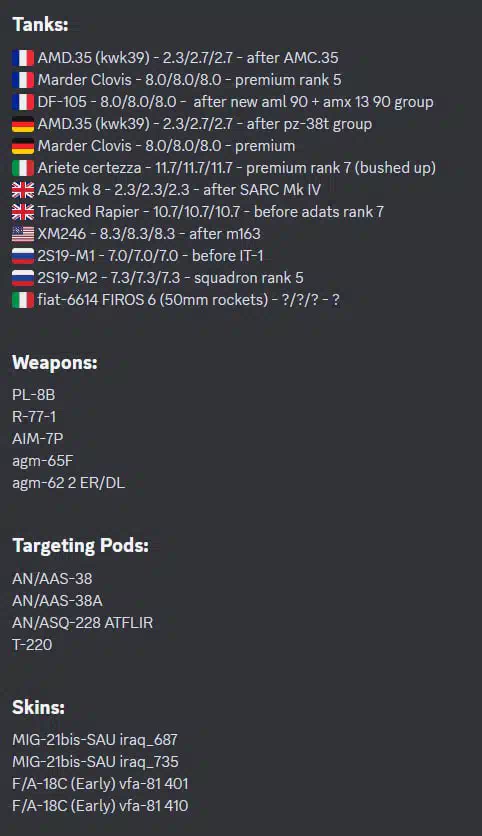
Task: Click the Targeting Pods: heading
Action: 81,545
